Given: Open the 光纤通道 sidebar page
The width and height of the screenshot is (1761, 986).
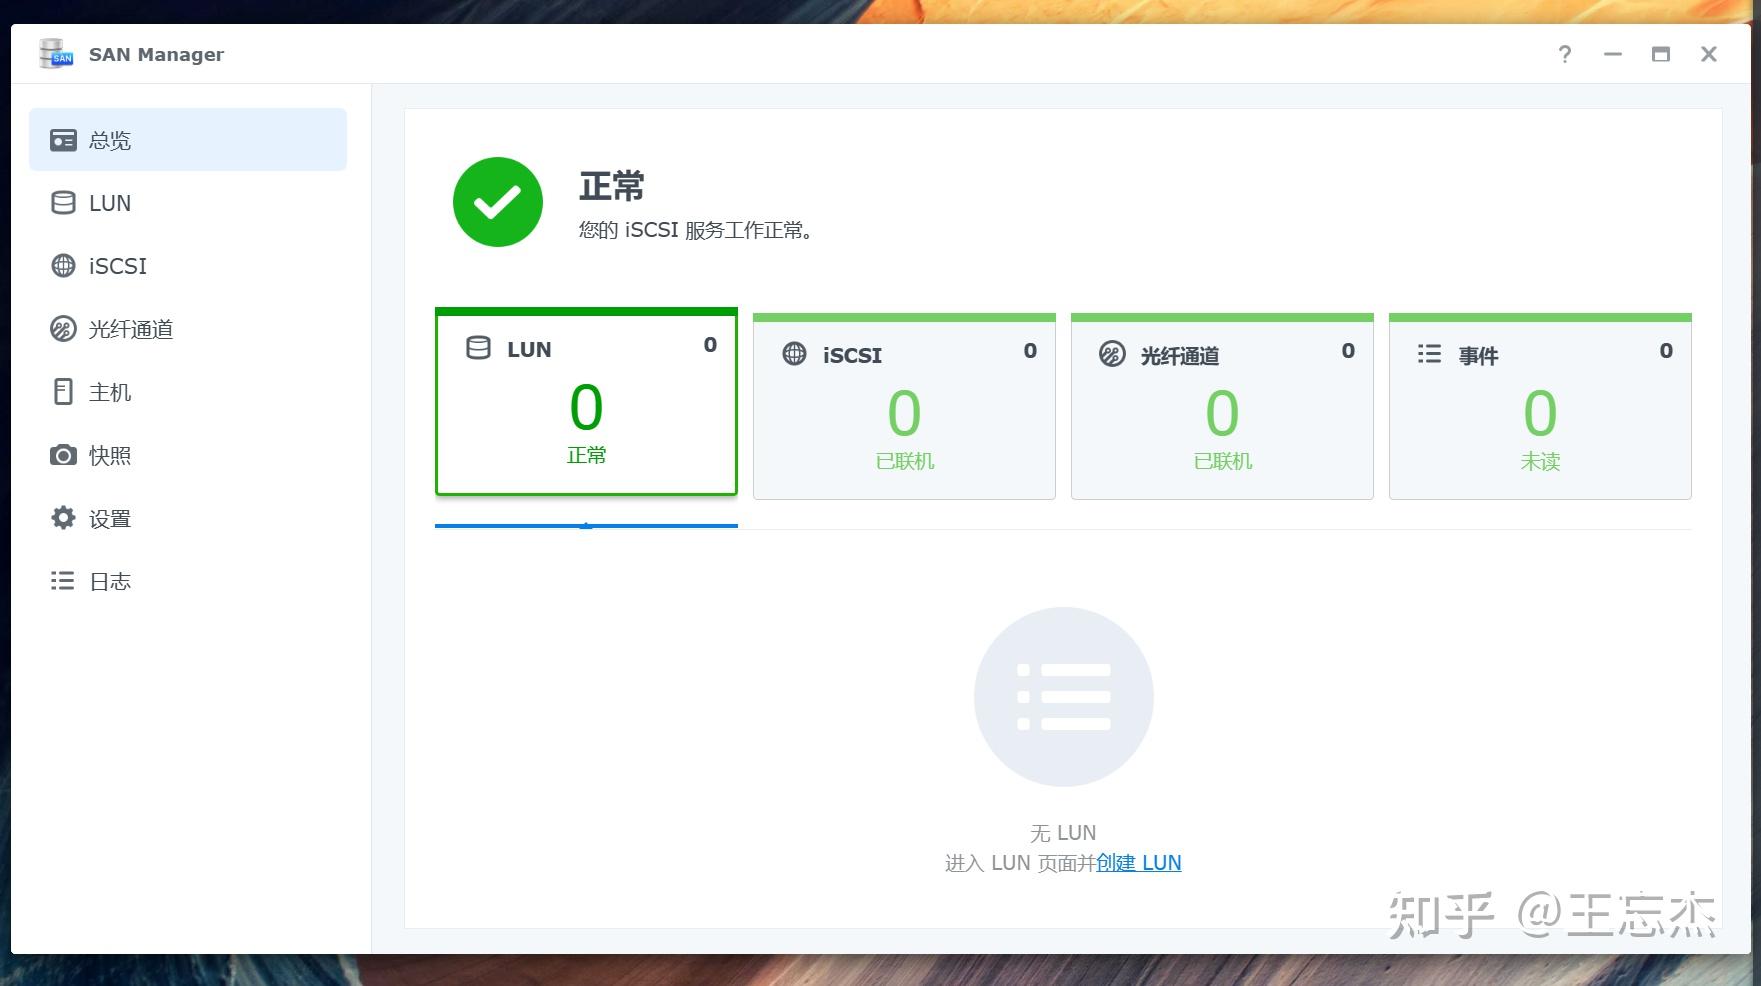Looking at the screenshot, I should point(188,329).
